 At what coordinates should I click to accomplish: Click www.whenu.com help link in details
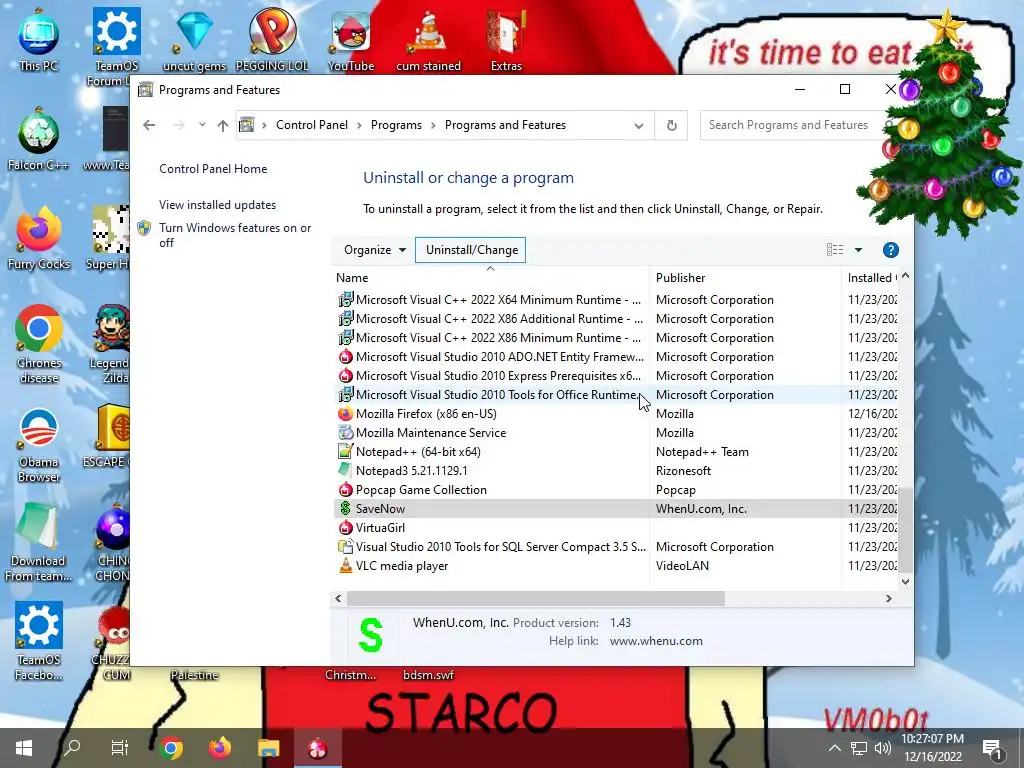pos(656,641)
